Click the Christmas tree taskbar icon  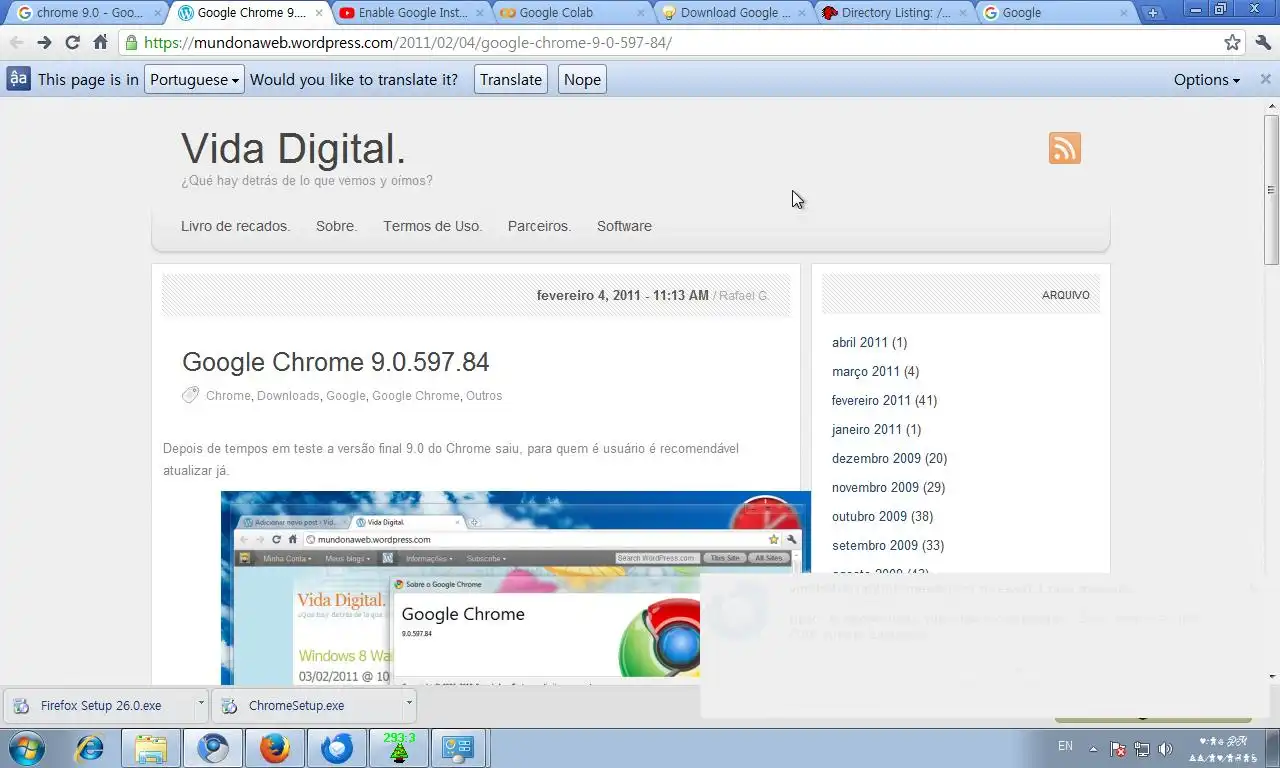click(x=399, y=748)
